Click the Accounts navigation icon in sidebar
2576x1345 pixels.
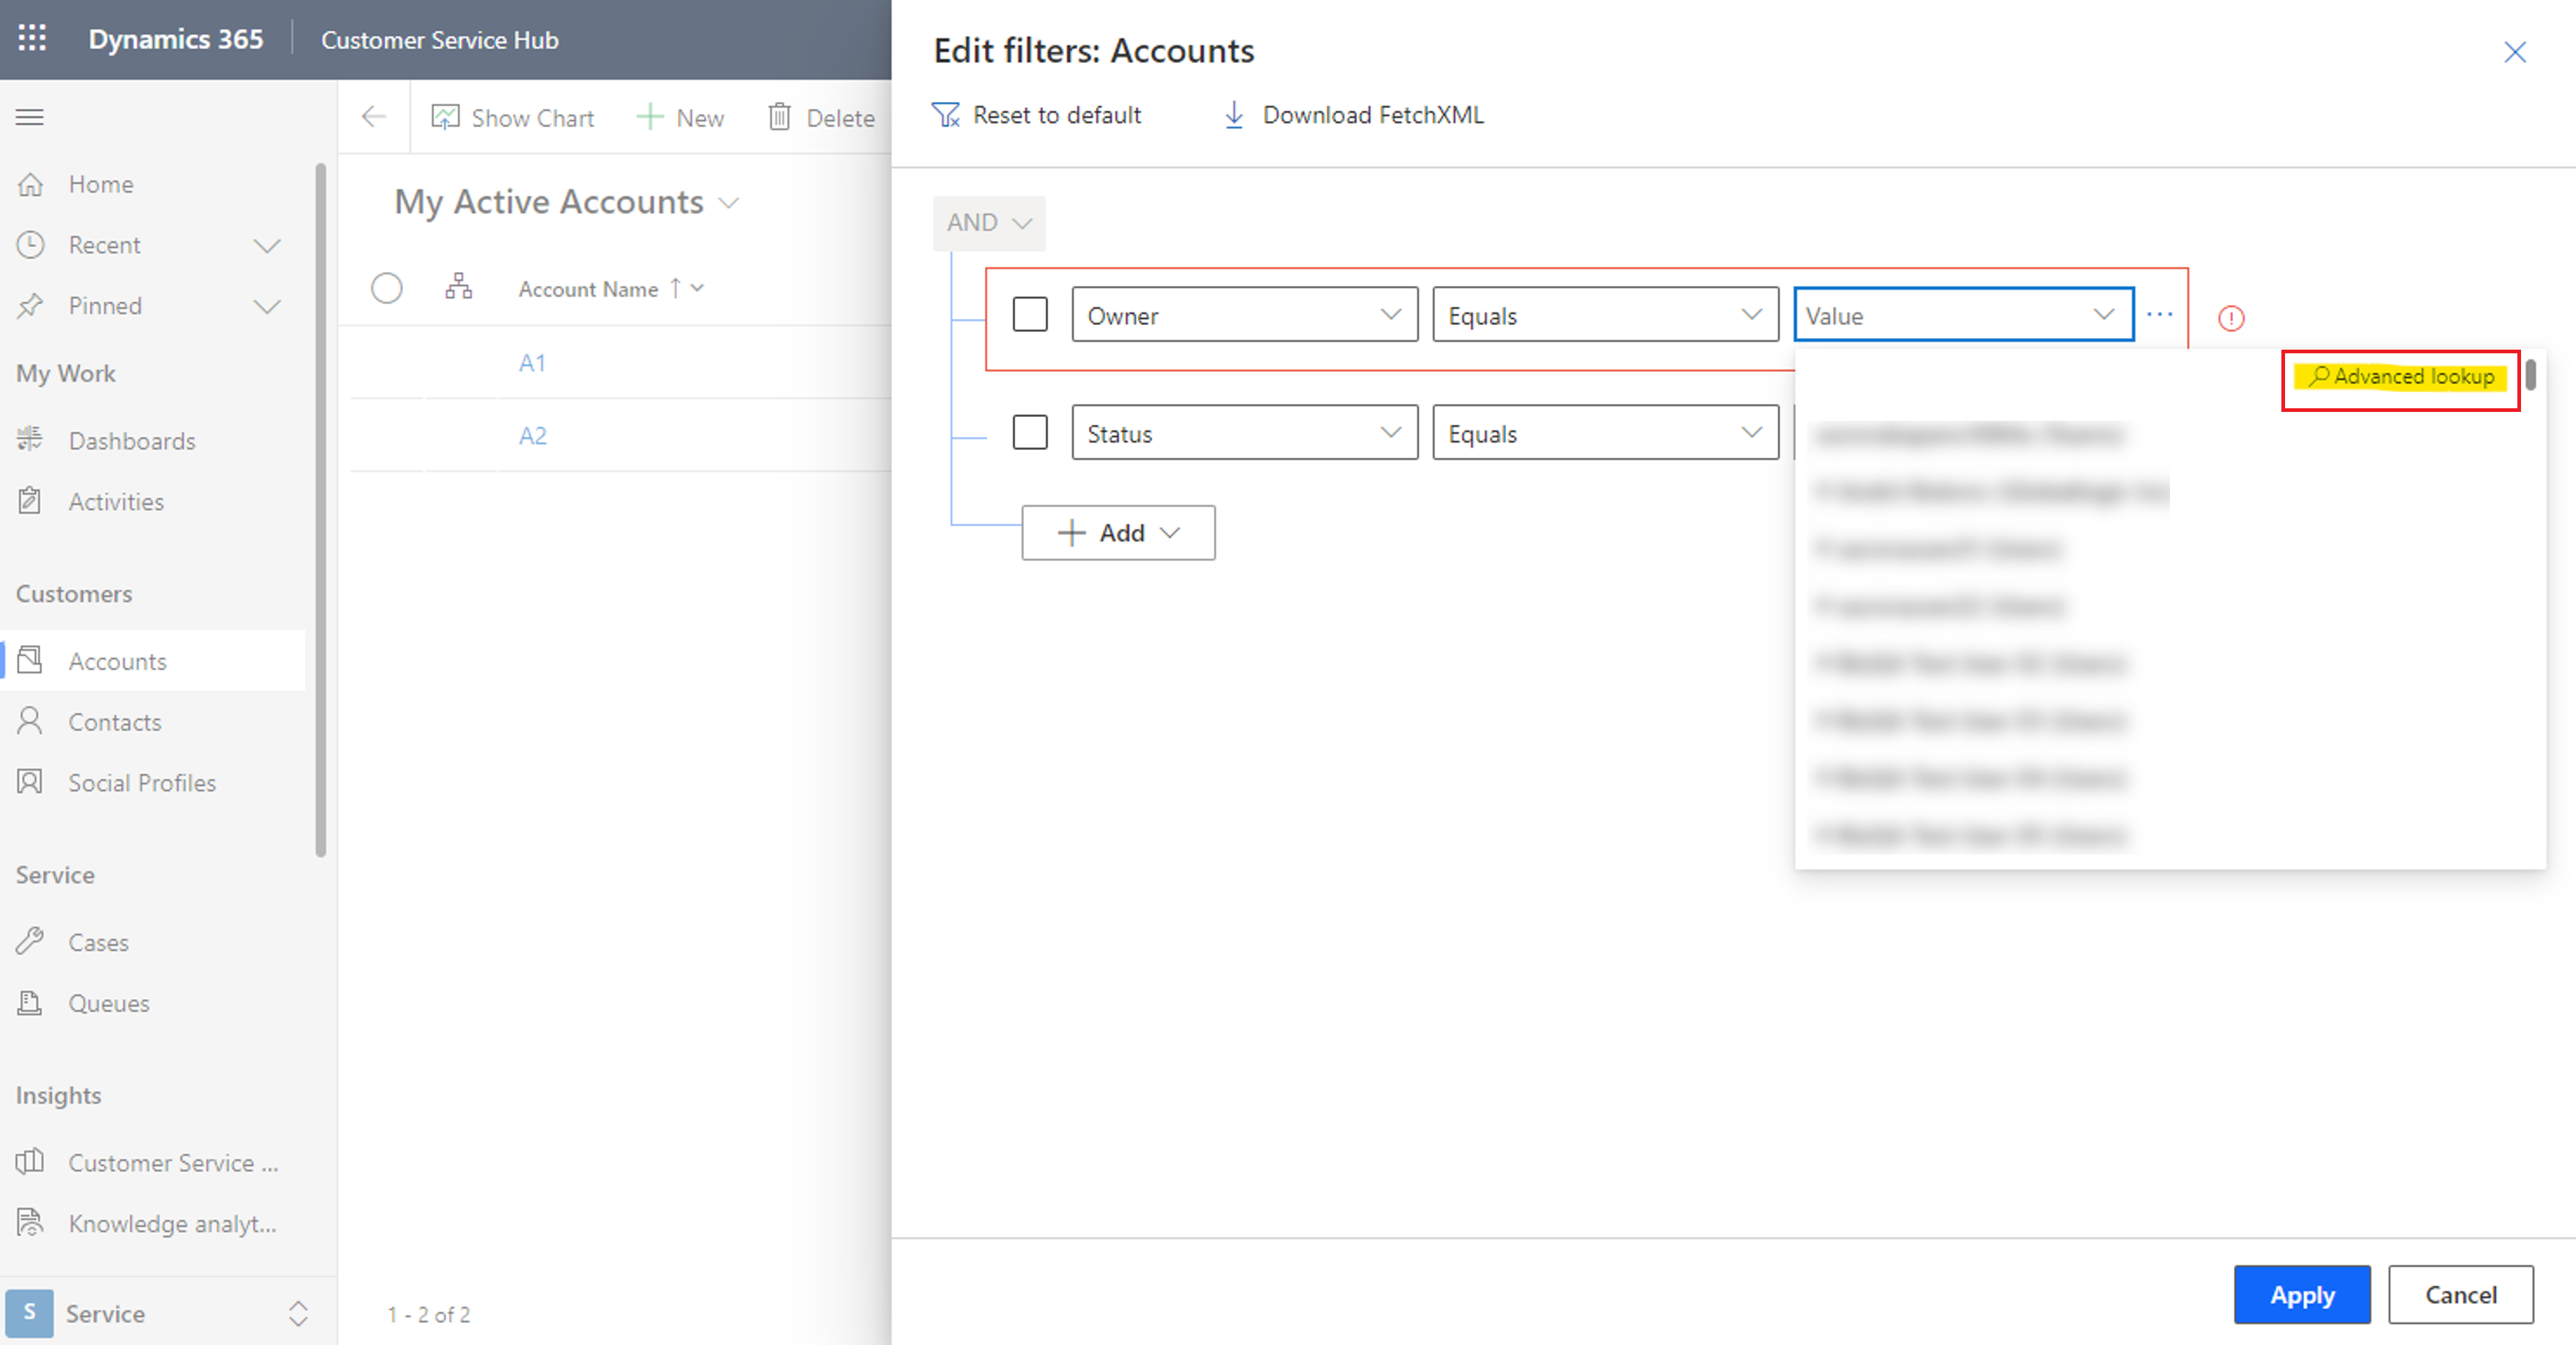34,661
